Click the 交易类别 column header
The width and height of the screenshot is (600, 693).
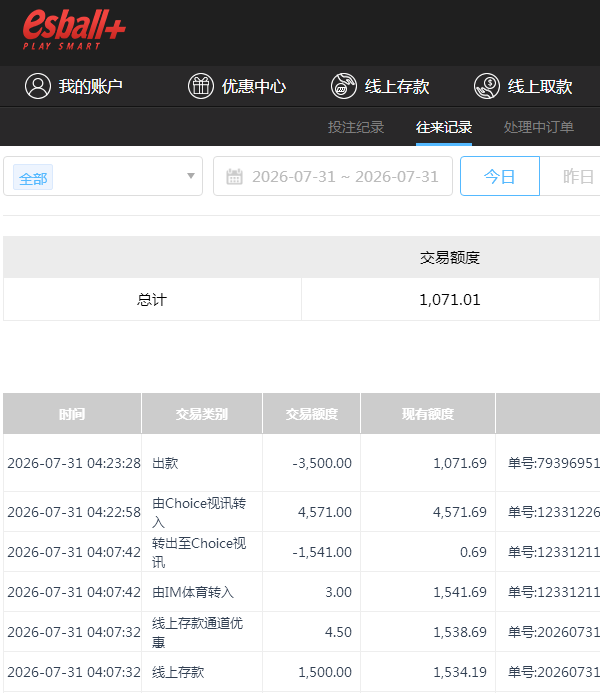pos(202,414)
